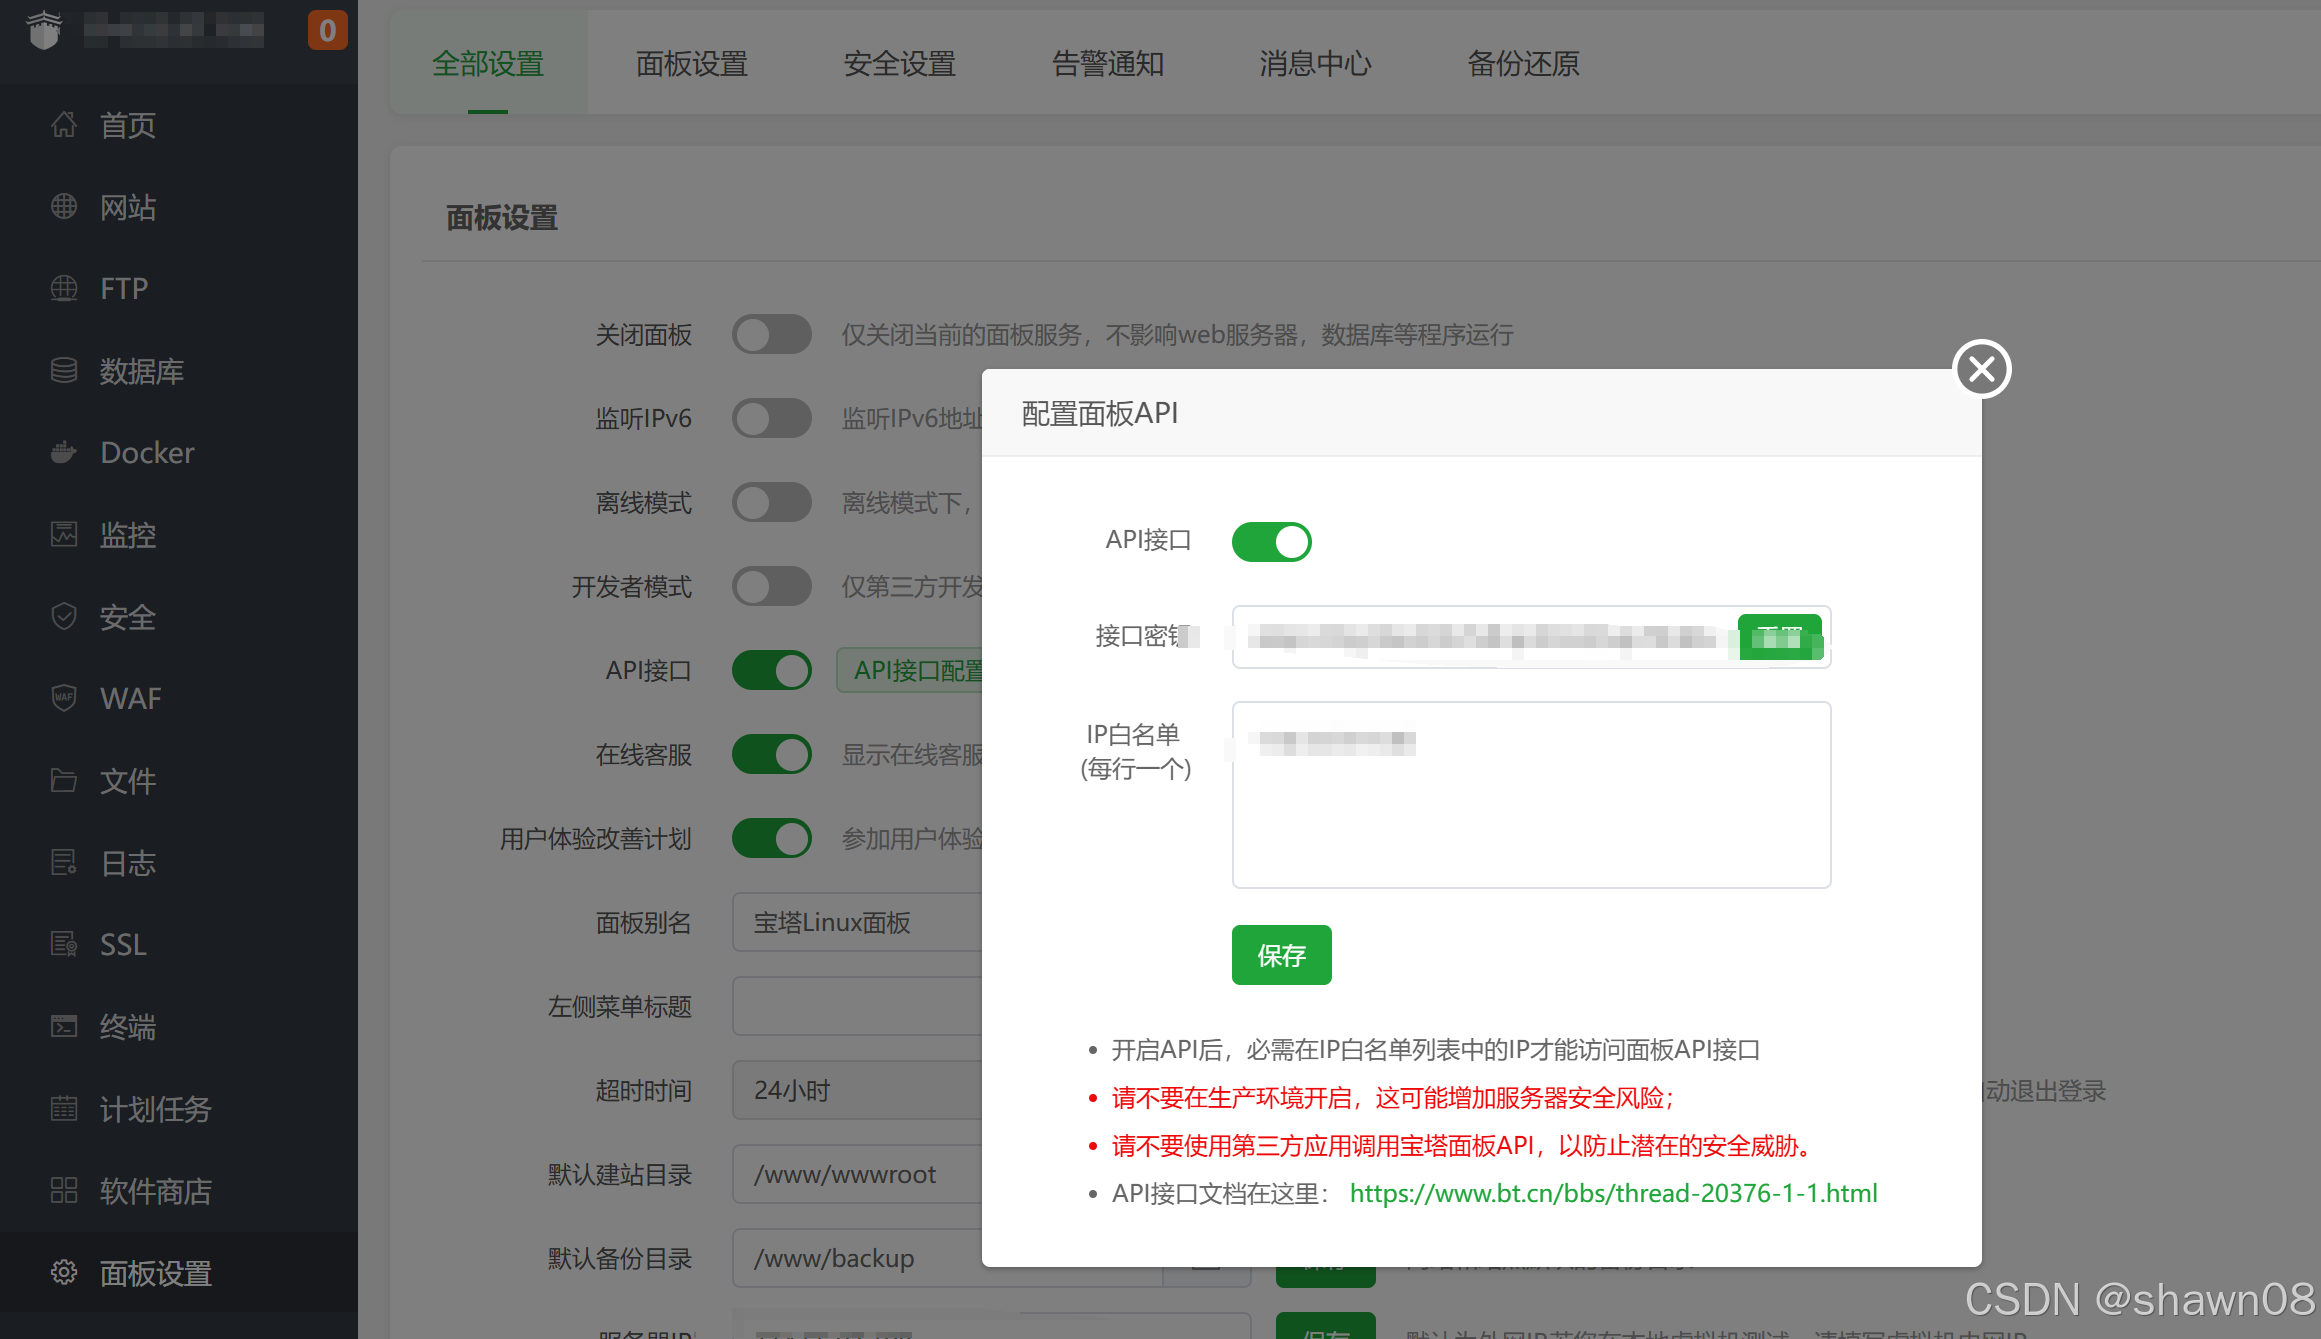
Task: Click the database icon in sidebar
Action: (64, 371)
